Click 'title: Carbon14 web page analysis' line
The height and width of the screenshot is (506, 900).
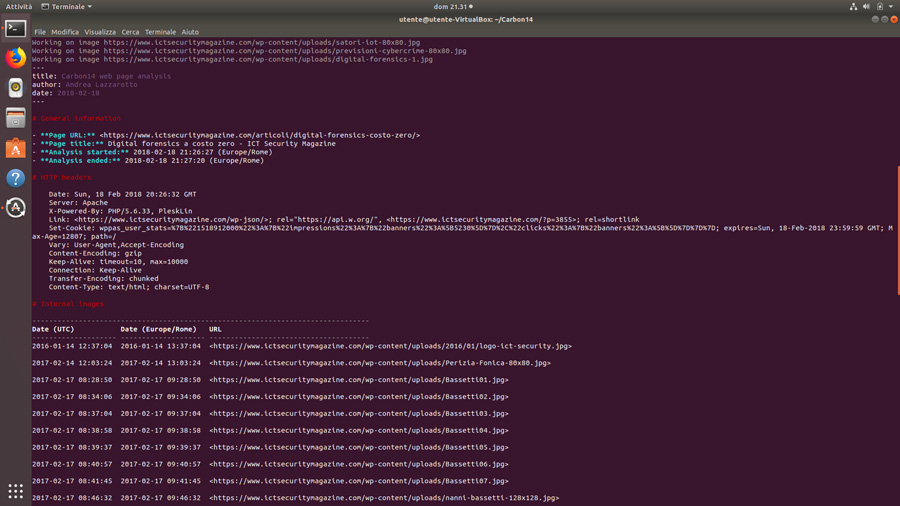click(x=101, y=76)
